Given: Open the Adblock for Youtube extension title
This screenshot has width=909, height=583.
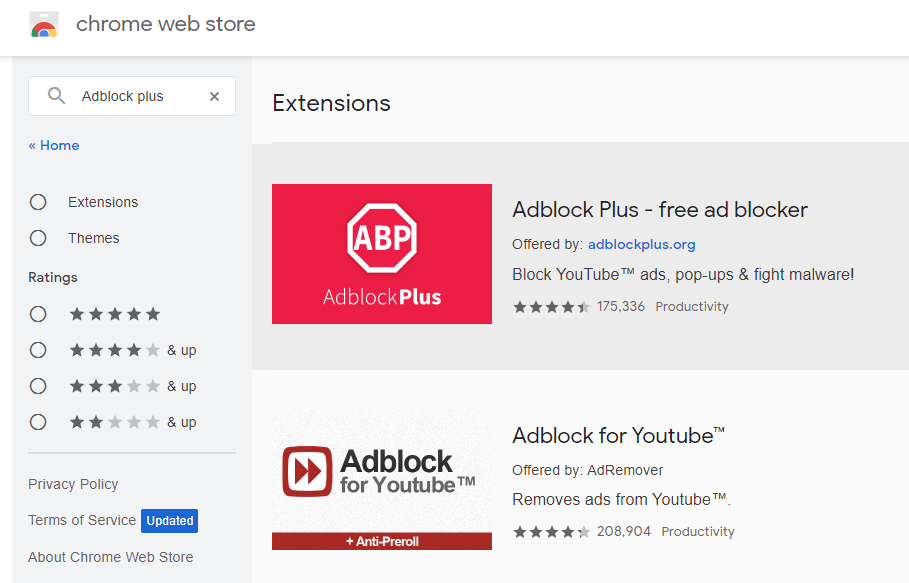Looking at the screenshot, I should tap(618, 435).
